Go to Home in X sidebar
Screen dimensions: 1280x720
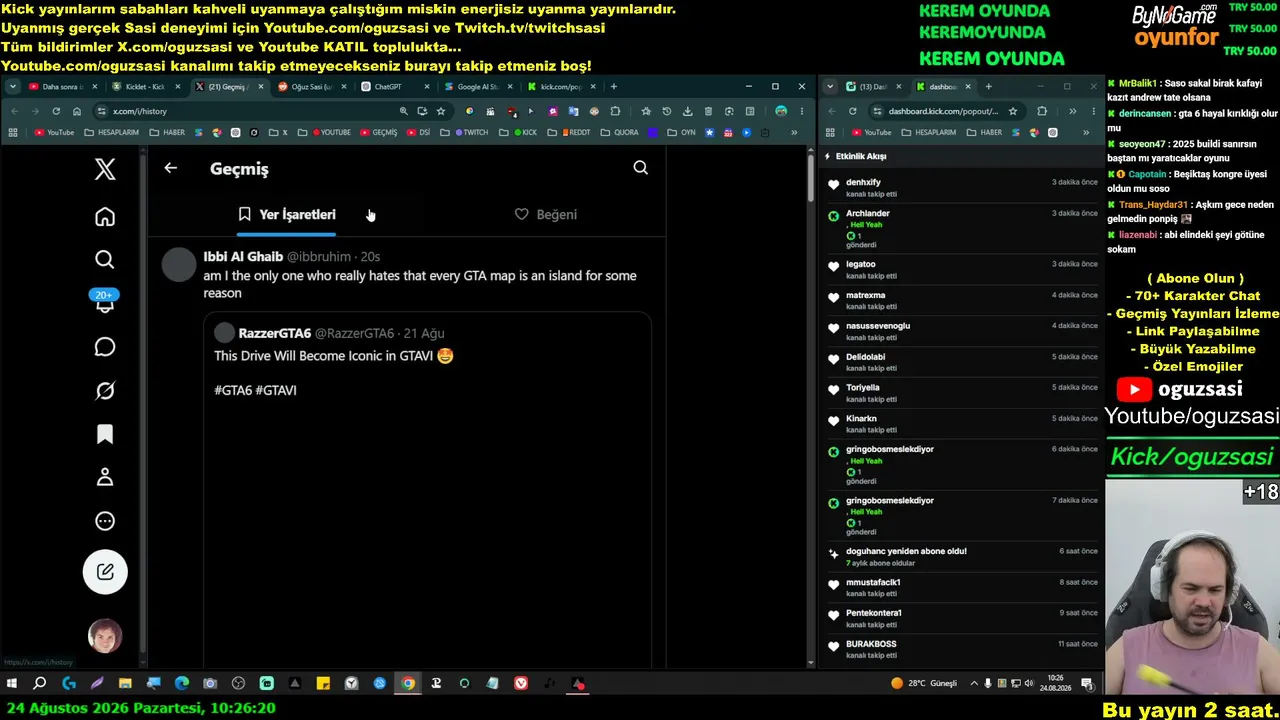[105, 217]
